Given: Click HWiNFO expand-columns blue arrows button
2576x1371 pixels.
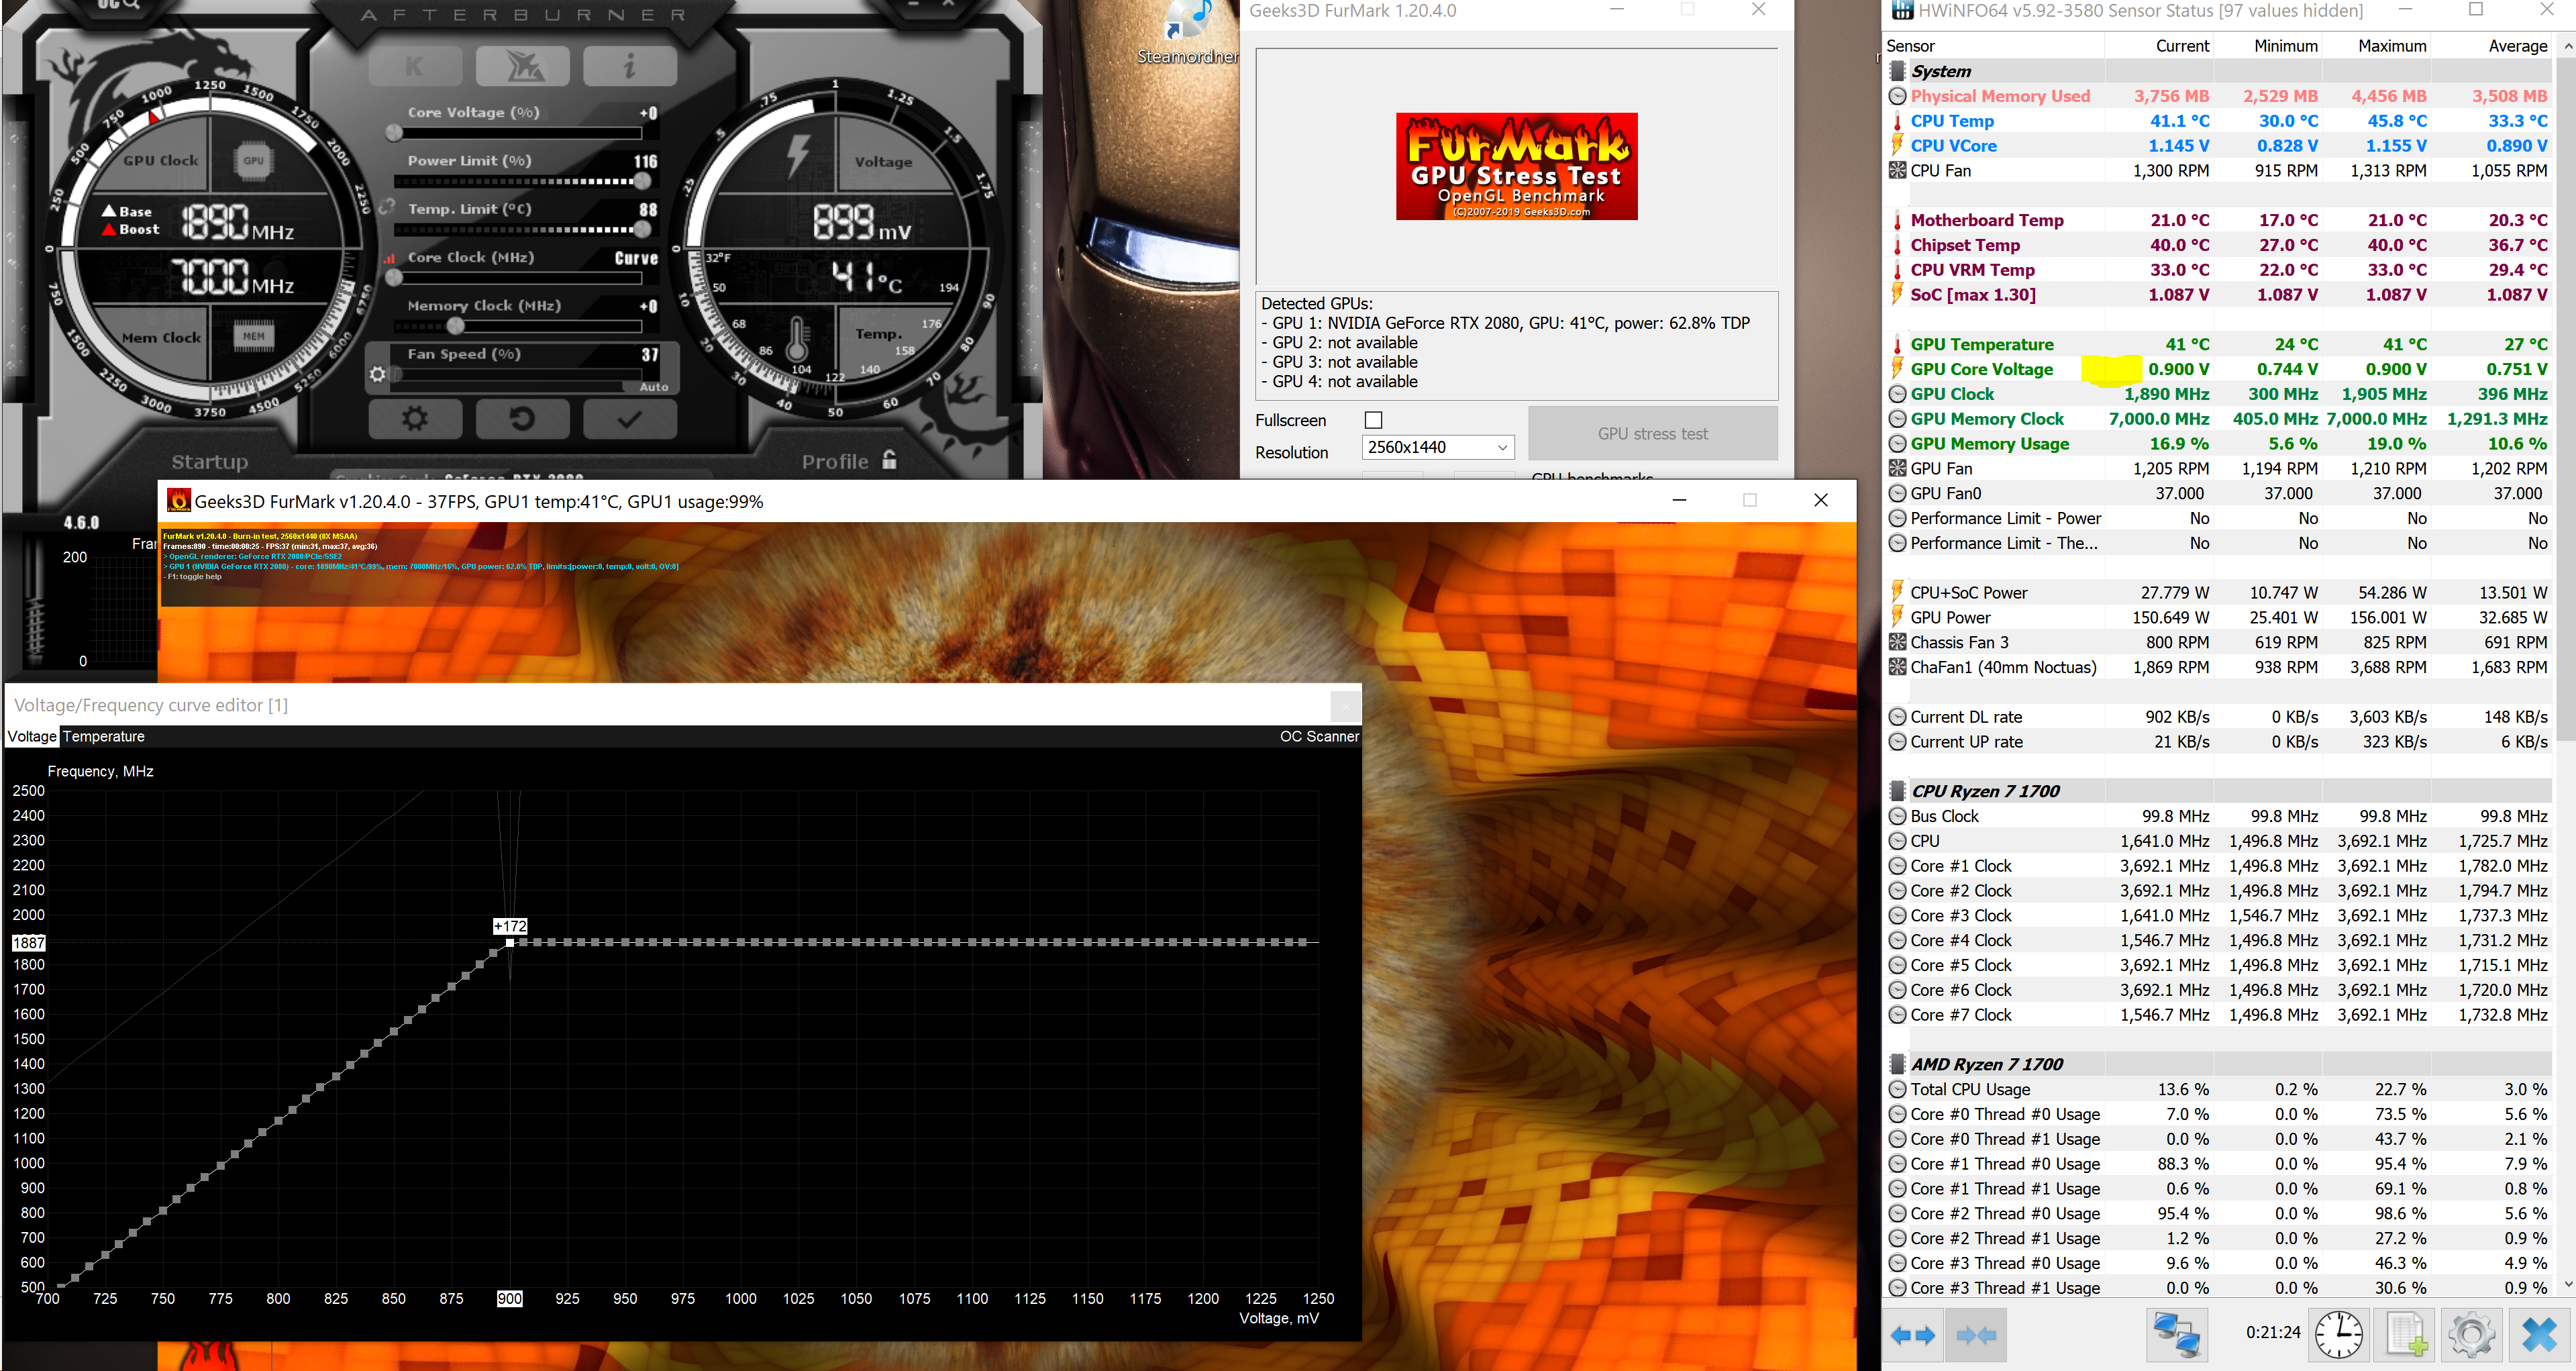Looking at the screenshot, I should pyautogui.click(x=1913, y=1335).
